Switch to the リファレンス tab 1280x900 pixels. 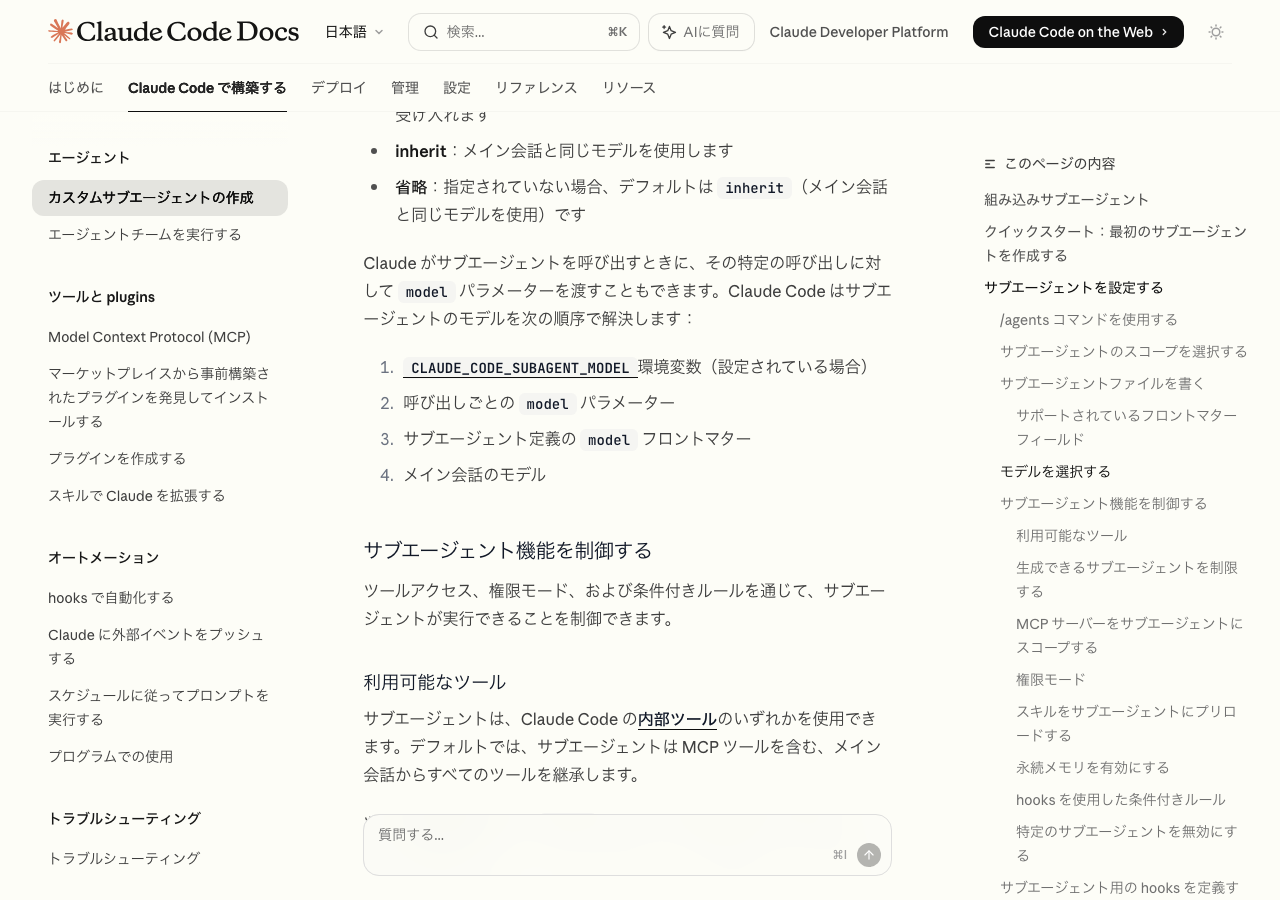(536, 88)
